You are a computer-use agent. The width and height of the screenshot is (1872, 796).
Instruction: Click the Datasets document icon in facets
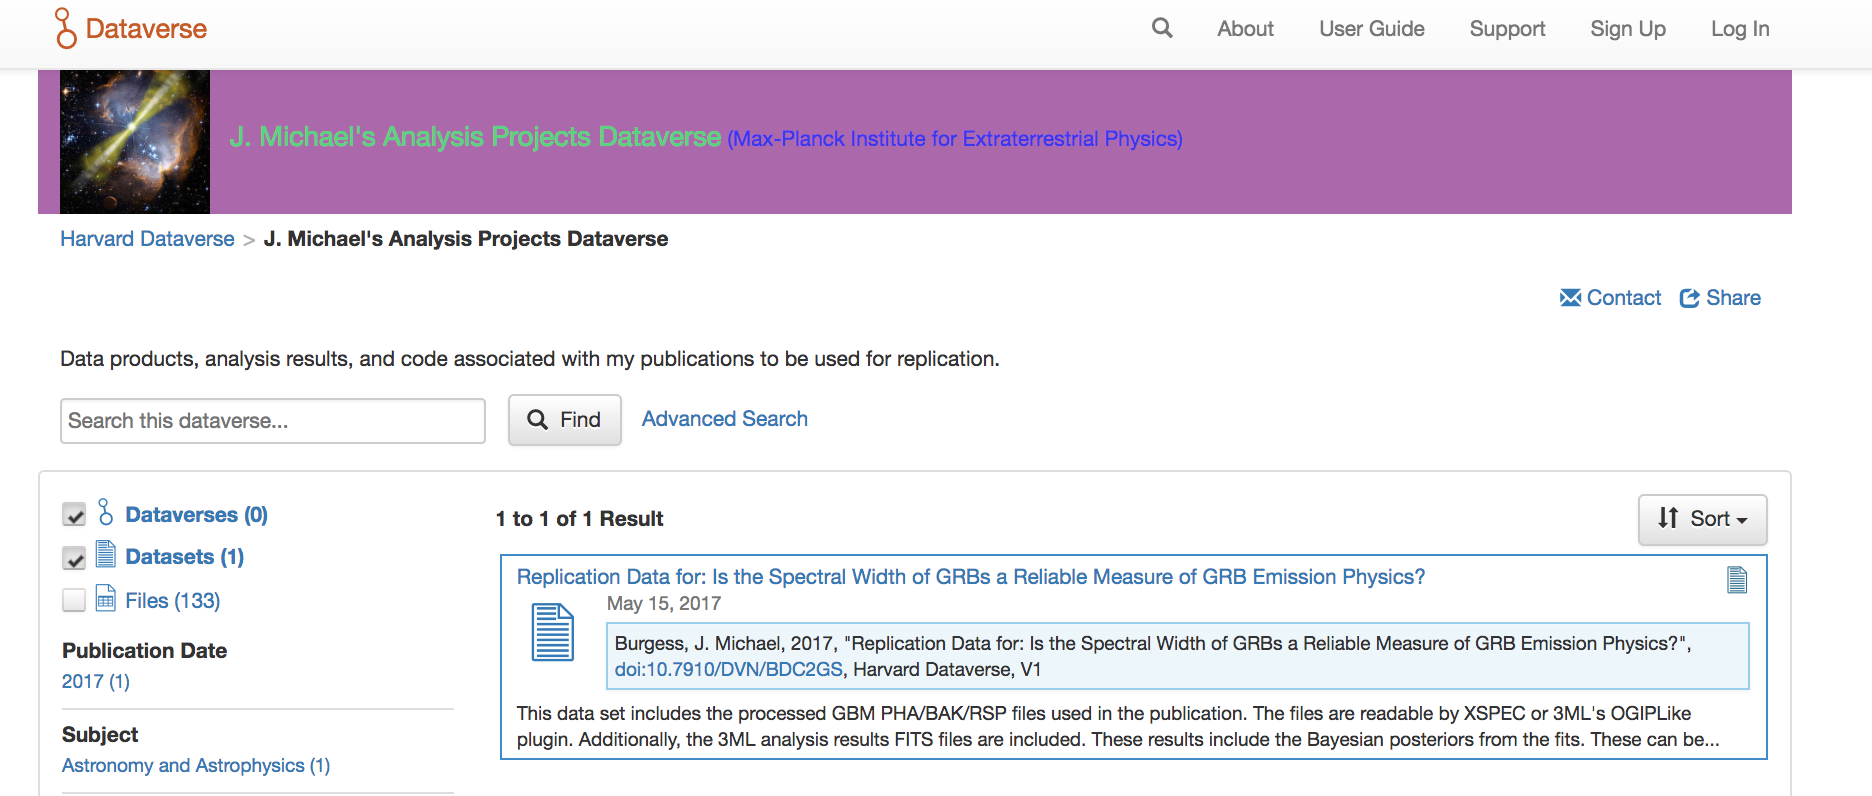click(106, 554)
